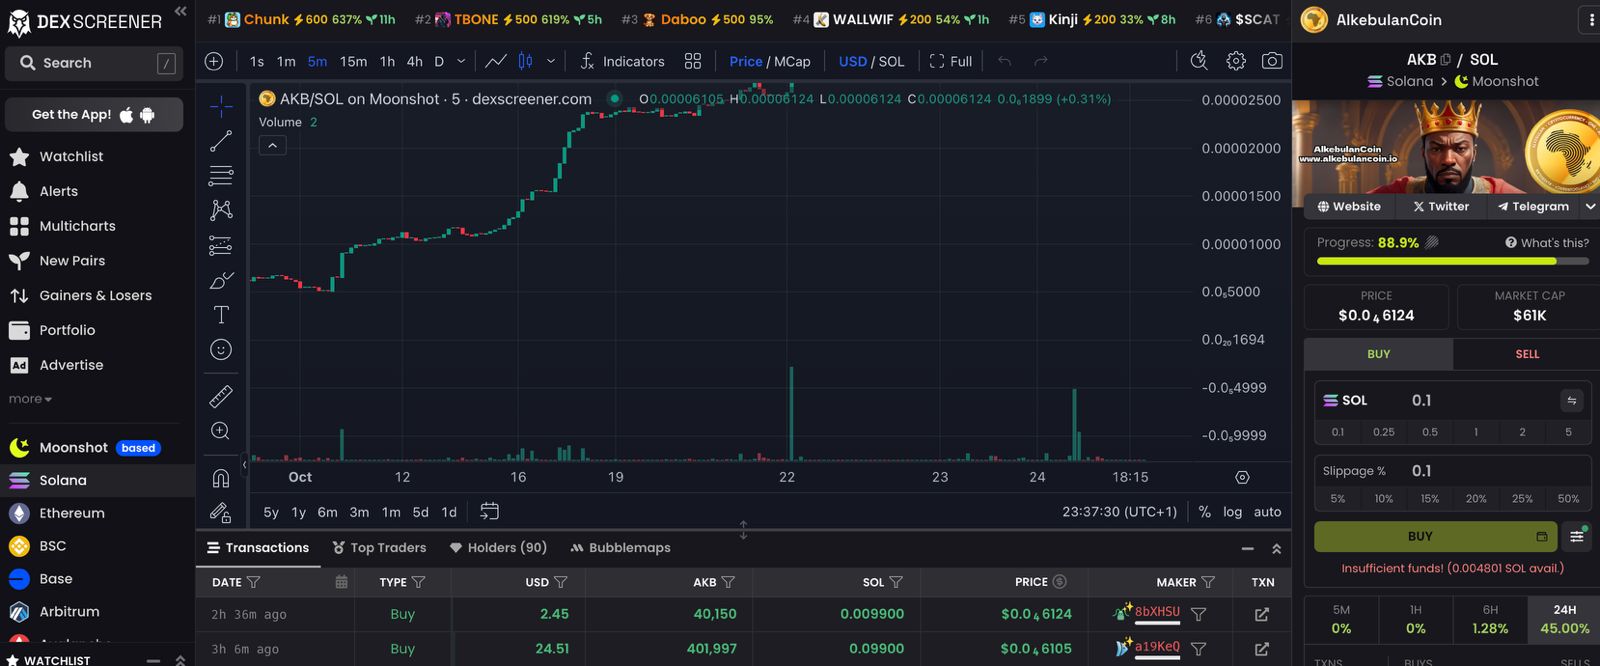Click the bonding curve progress bar
The height and width of the screenshot is (666, 1600).
pos(1452,261)
